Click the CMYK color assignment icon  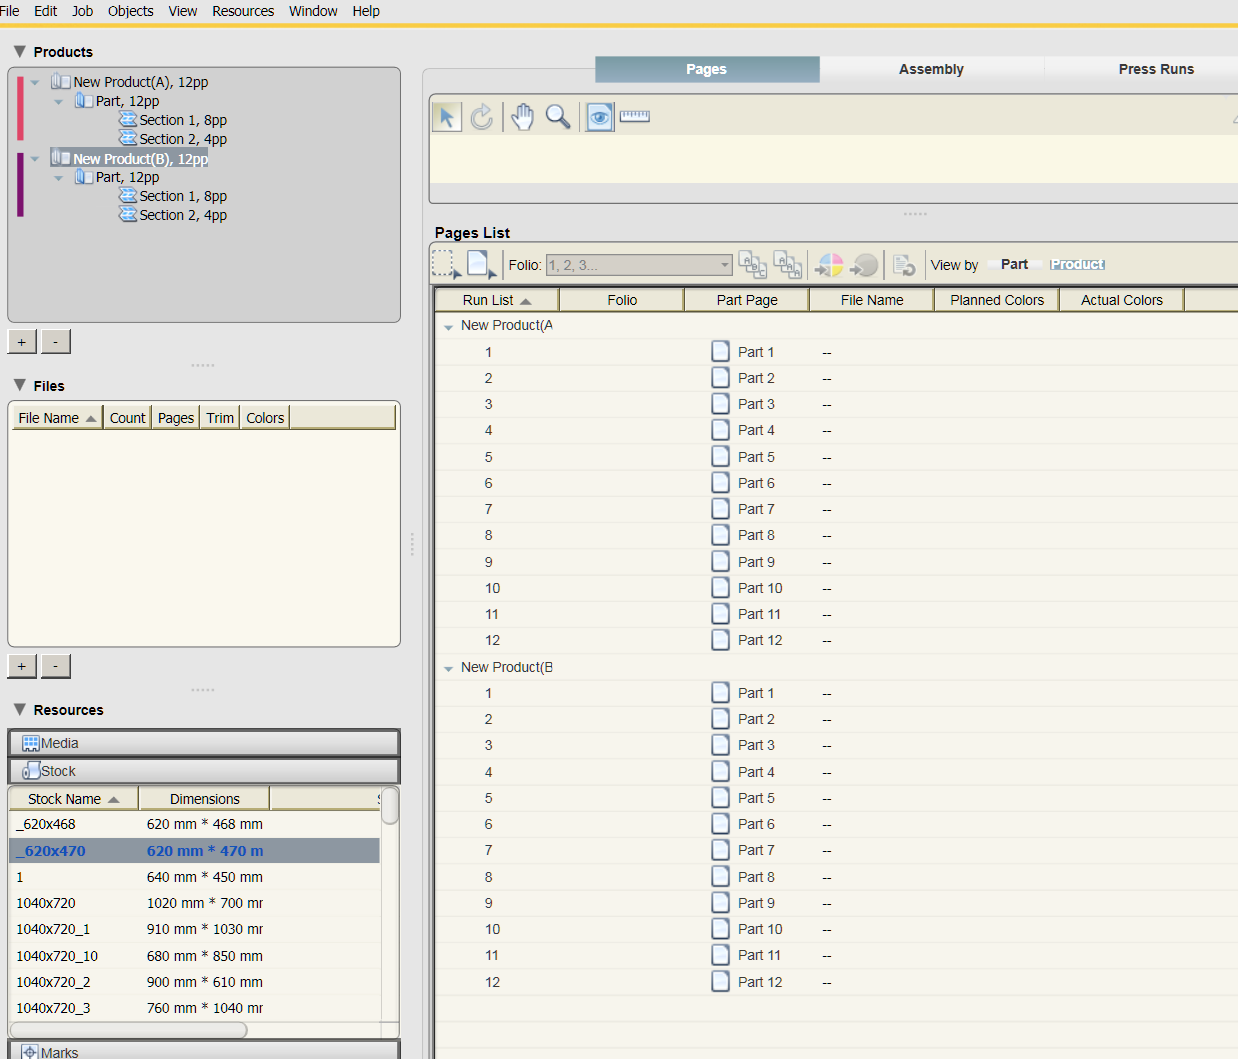pyautogui.click(x=830, y=265)
